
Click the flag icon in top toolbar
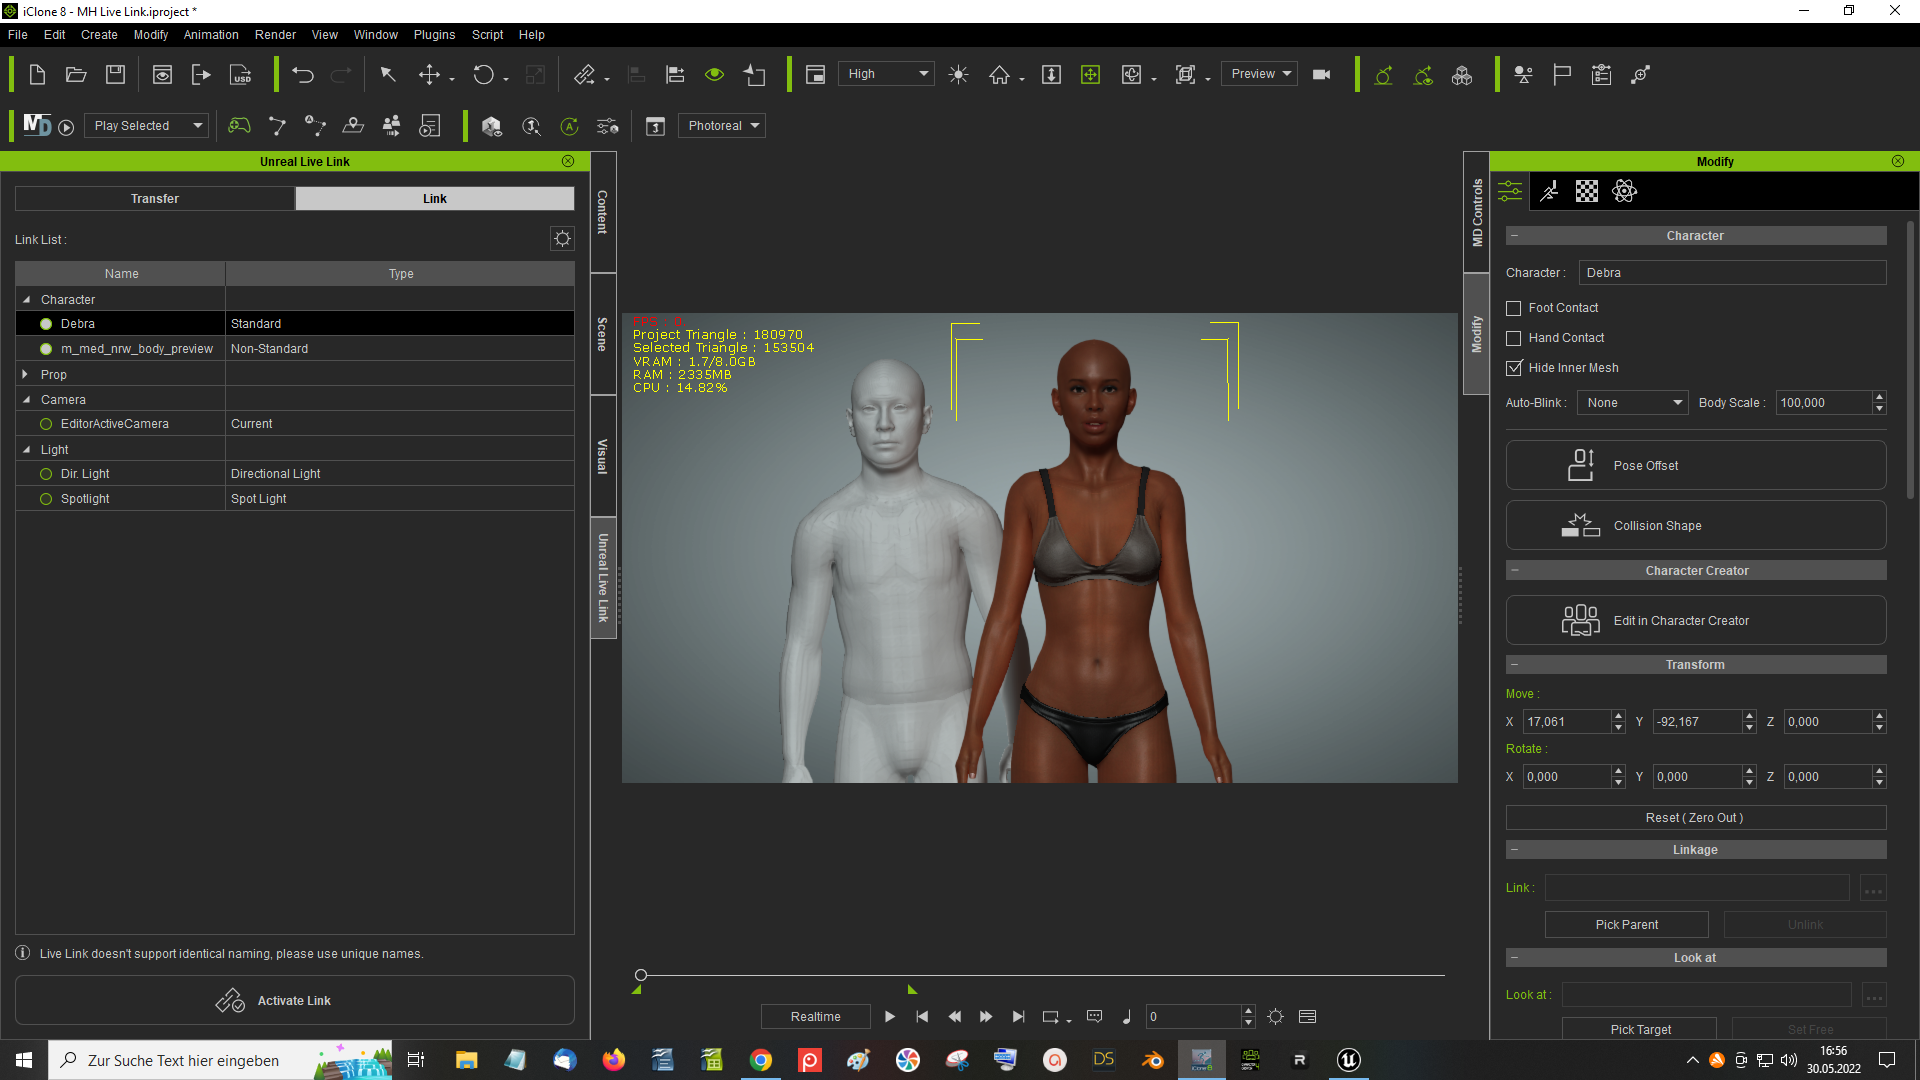tap(1562, 74)
